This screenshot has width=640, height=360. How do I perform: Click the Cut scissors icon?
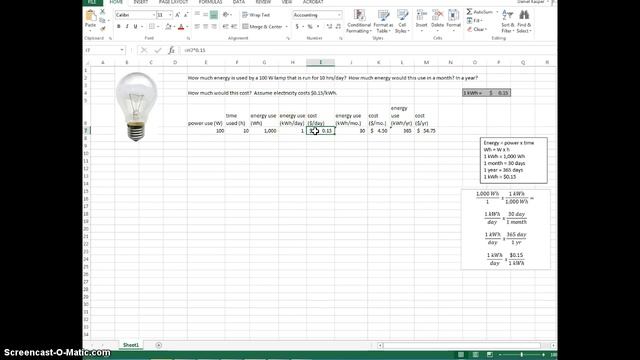(102, 12)
